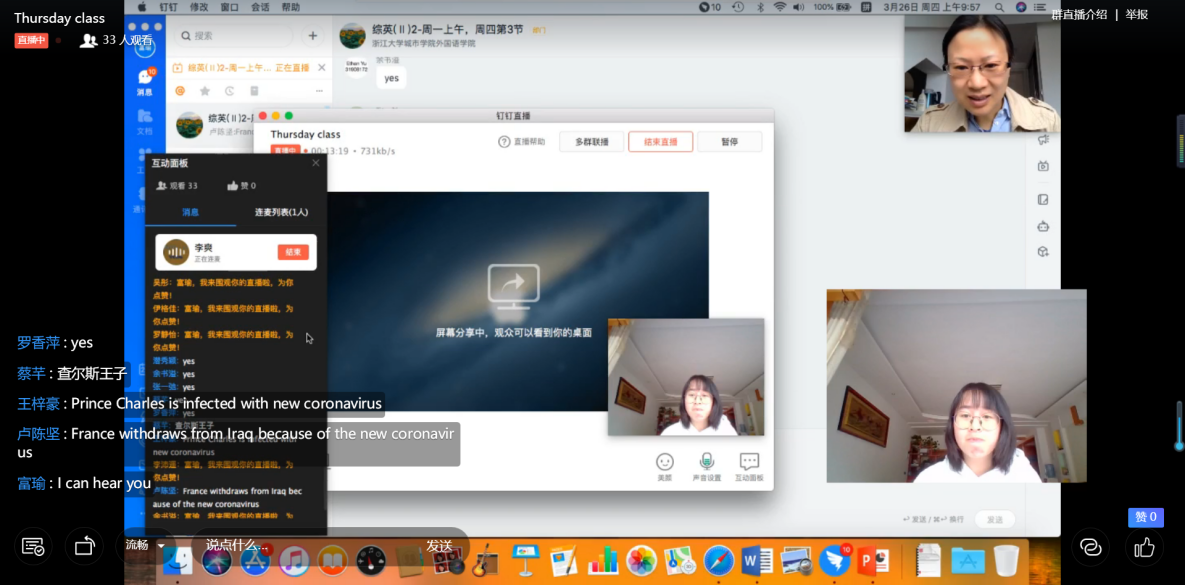Viewport: 1185px width, 585px height.
Task: Click the rotate screen icon at bottom left
Action: (84, 546)
